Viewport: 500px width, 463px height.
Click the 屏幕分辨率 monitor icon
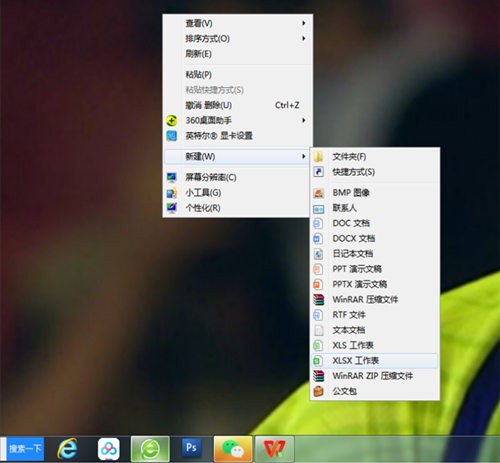tap(172, 177)
